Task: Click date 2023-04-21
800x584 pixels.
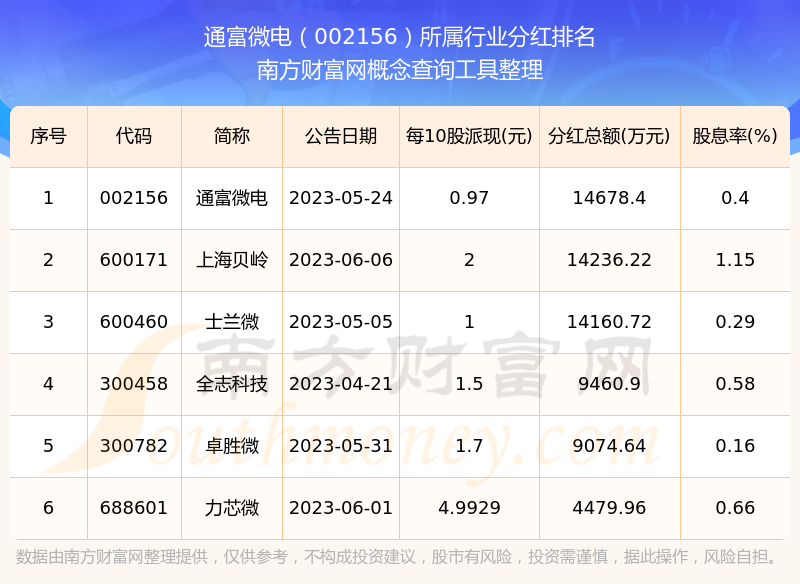Action: click(341, 384)
